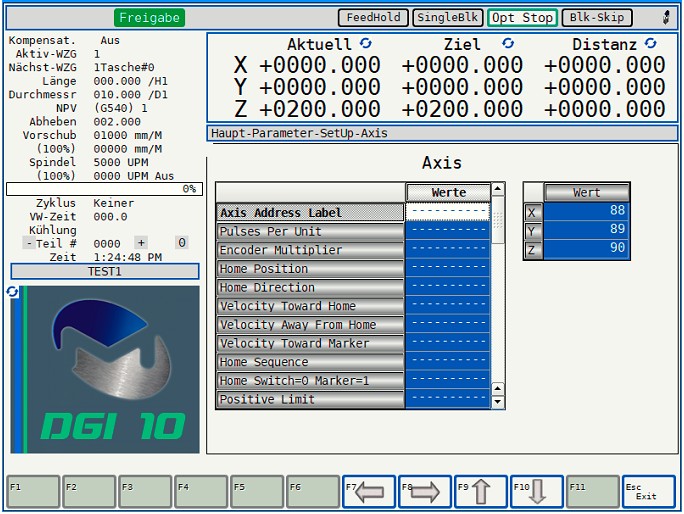
Task: Click the Y axis value 89
Action: pyautogui.click(x=586, y=231)
